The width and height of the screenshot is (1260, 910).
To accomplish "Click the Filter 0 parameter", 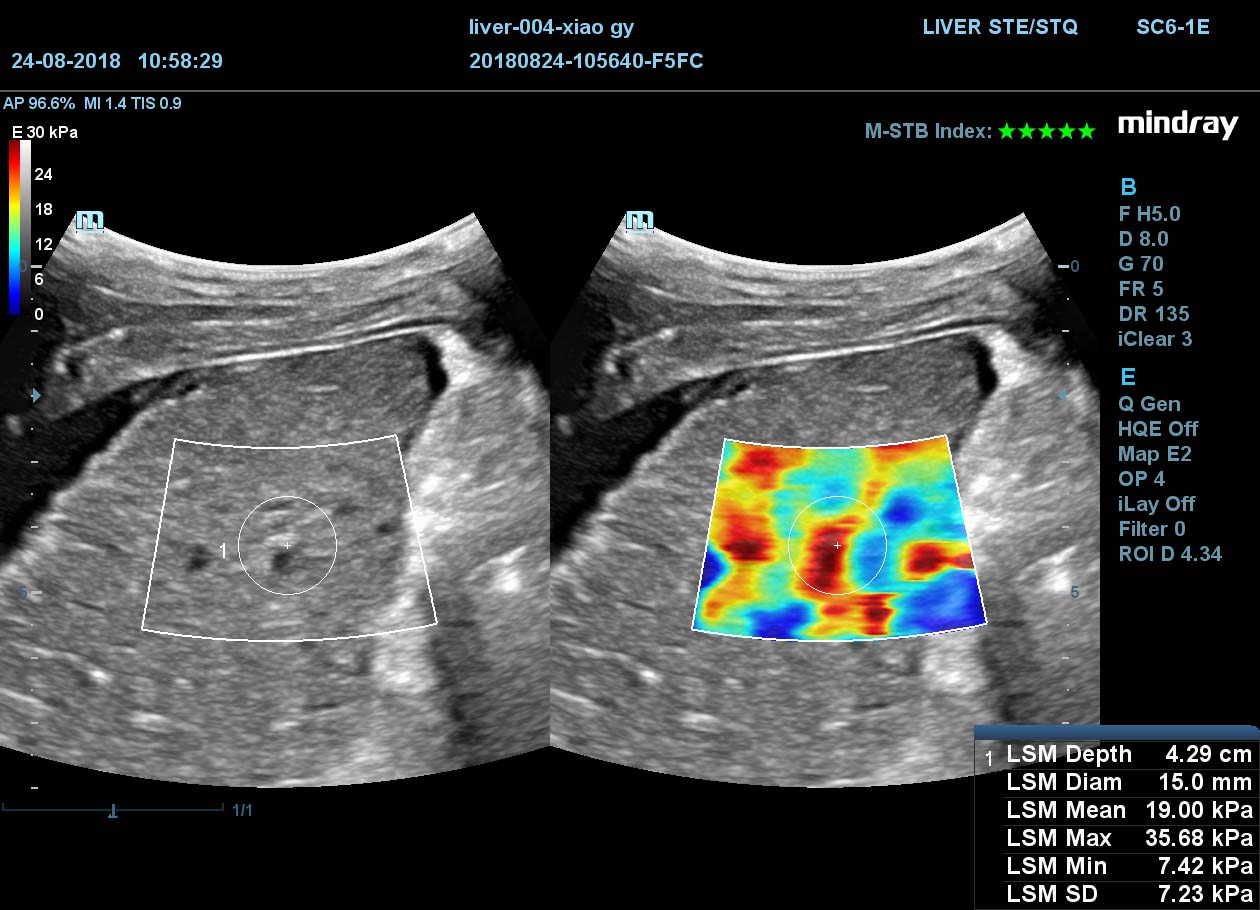I will [1151, 529].
